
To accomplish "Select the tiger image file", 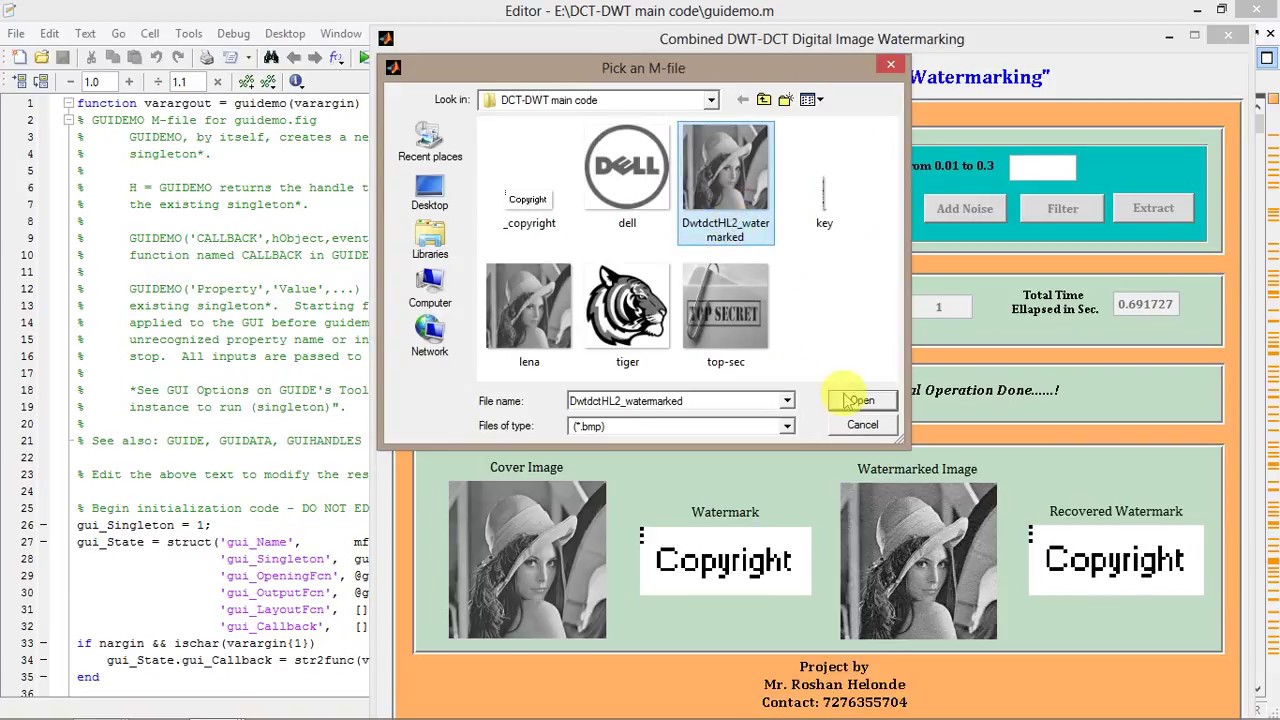I will click(627, 317).
